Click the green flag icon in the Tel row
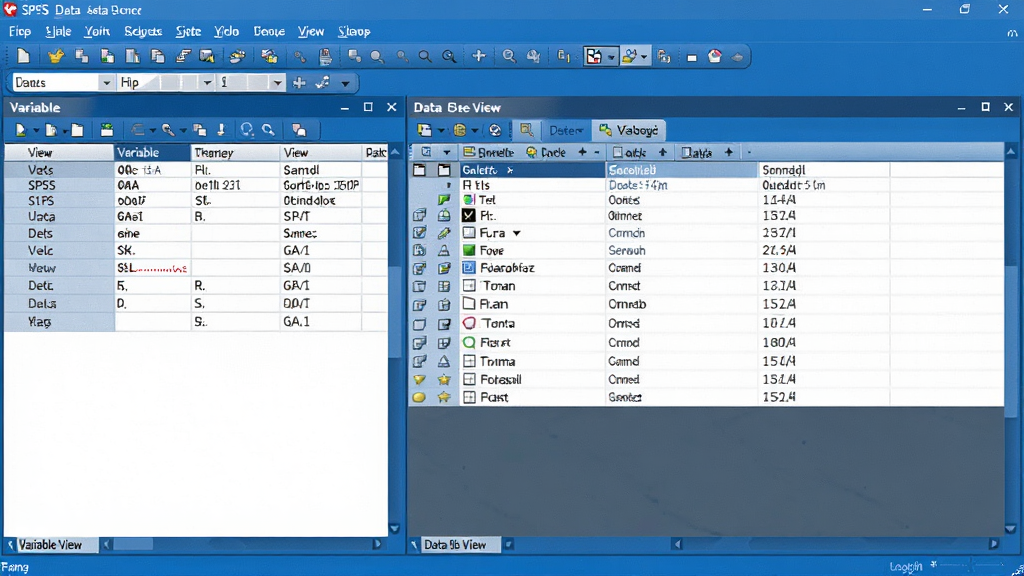 [x=444, y=200]
